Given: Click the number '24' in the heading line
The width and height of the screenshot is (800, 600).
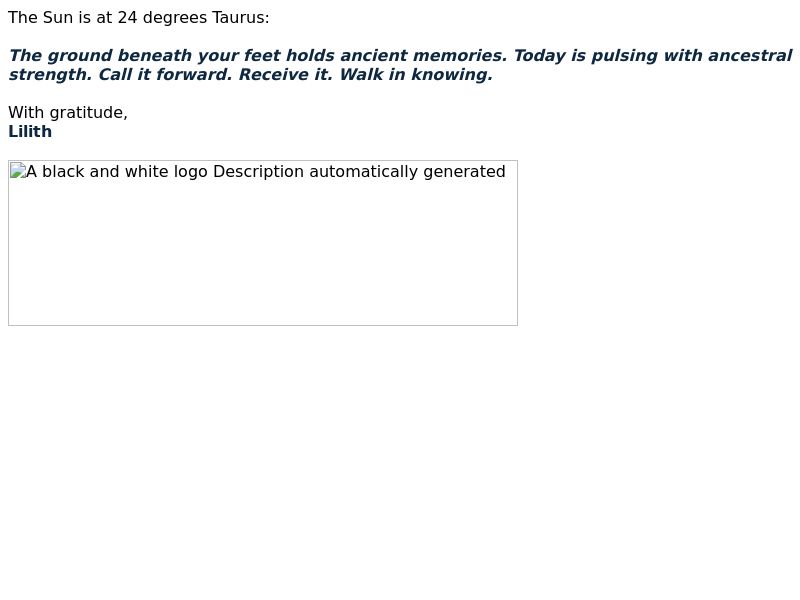Looking at the screenshot, I should (x=128, y=18).
